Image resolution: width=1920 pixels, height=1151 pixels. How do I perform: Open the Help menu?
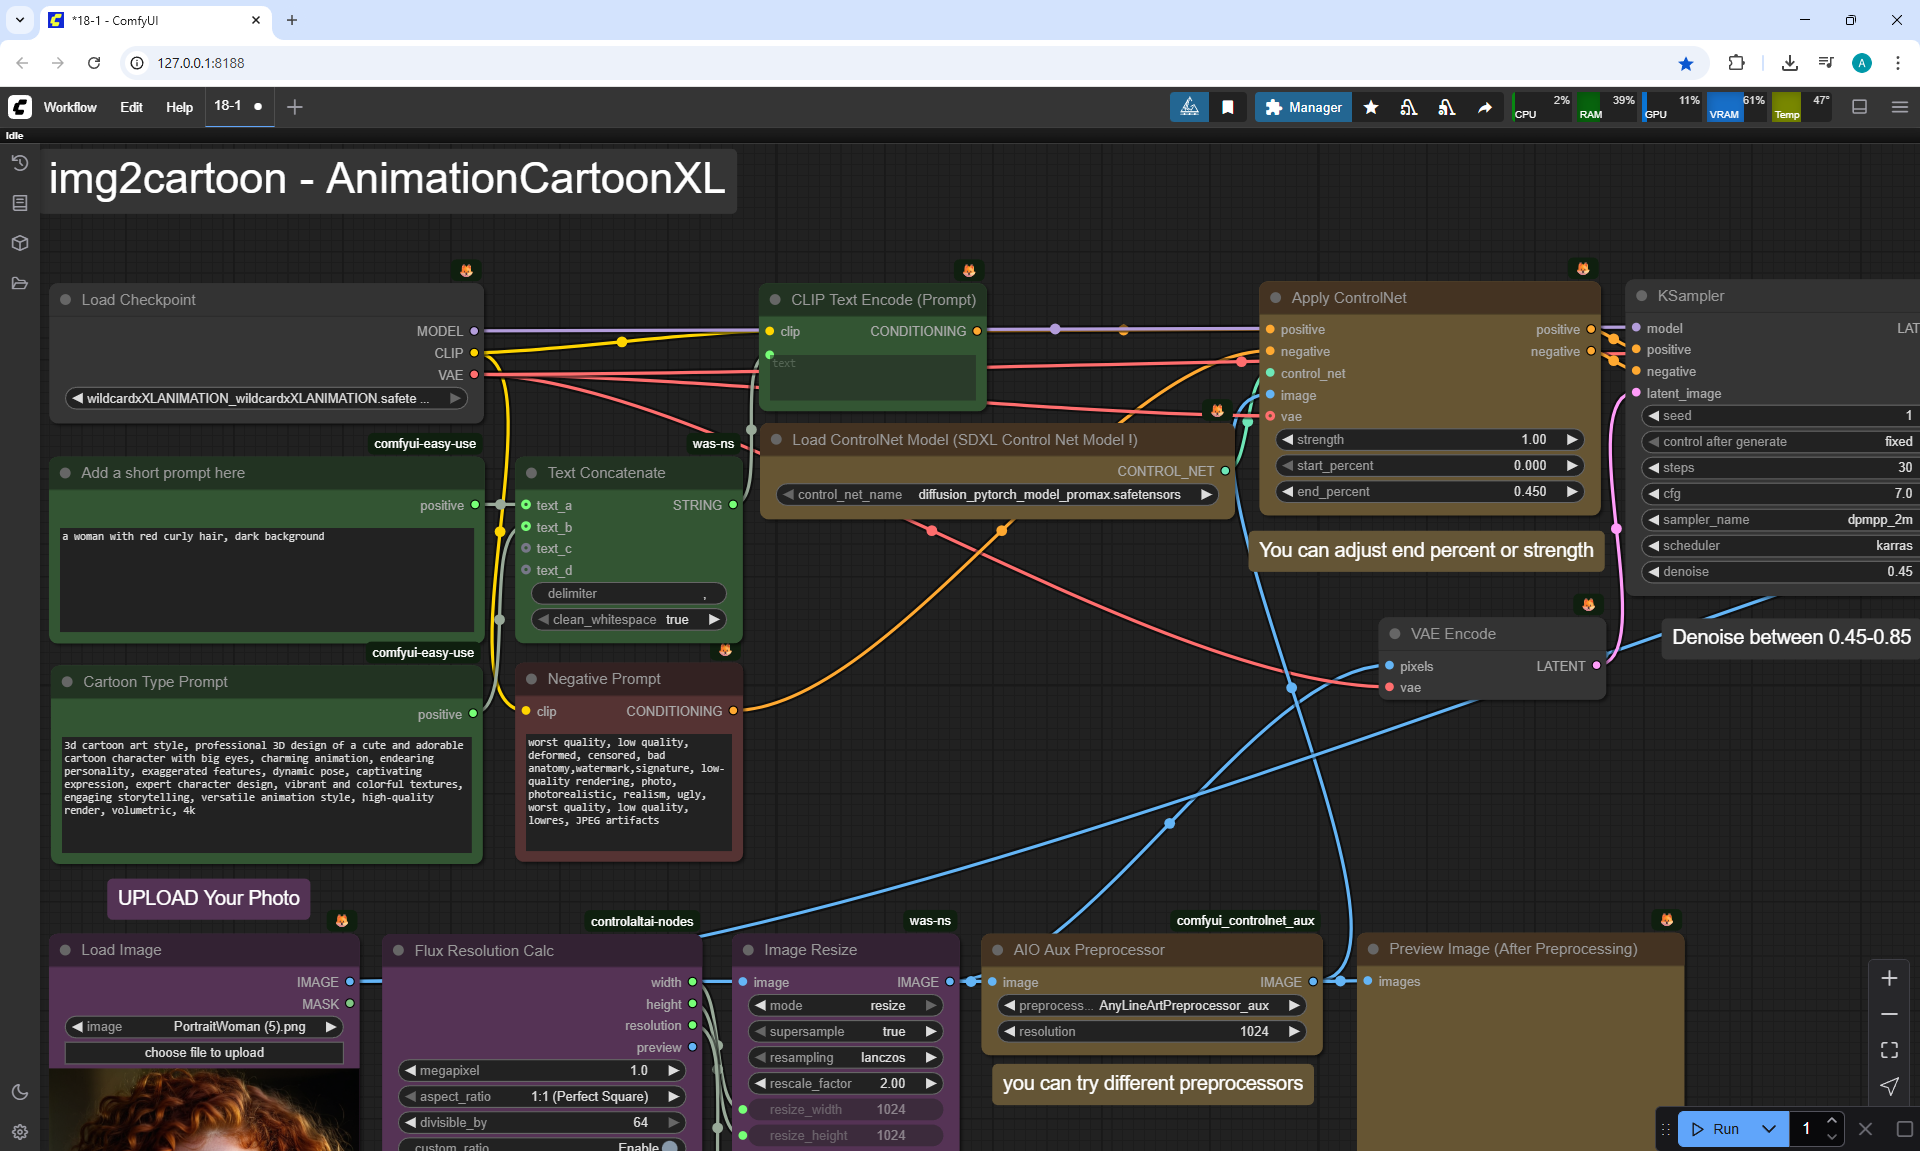[x=179, y=107]
